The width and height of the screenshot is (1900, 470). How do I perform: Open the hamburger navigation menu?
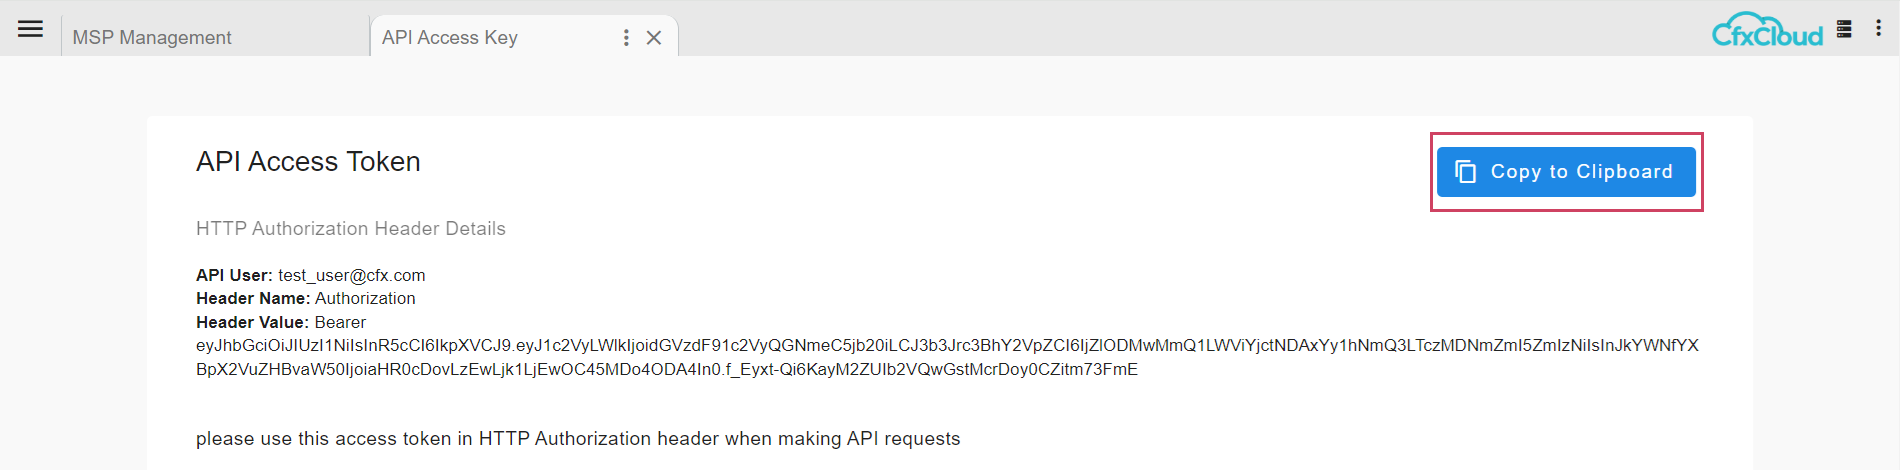(31, 29)
